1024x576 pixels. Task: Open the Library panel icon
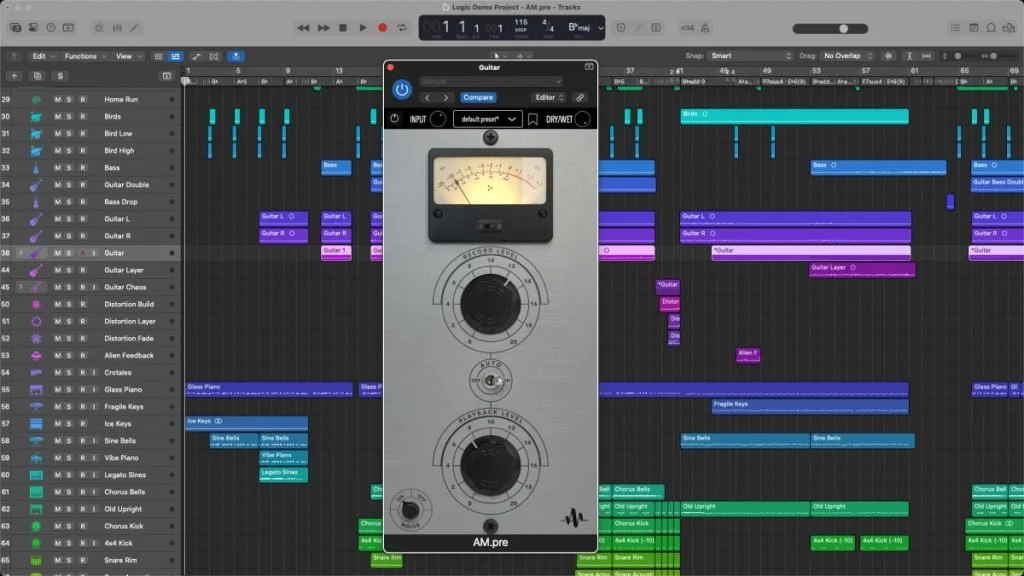15,28
